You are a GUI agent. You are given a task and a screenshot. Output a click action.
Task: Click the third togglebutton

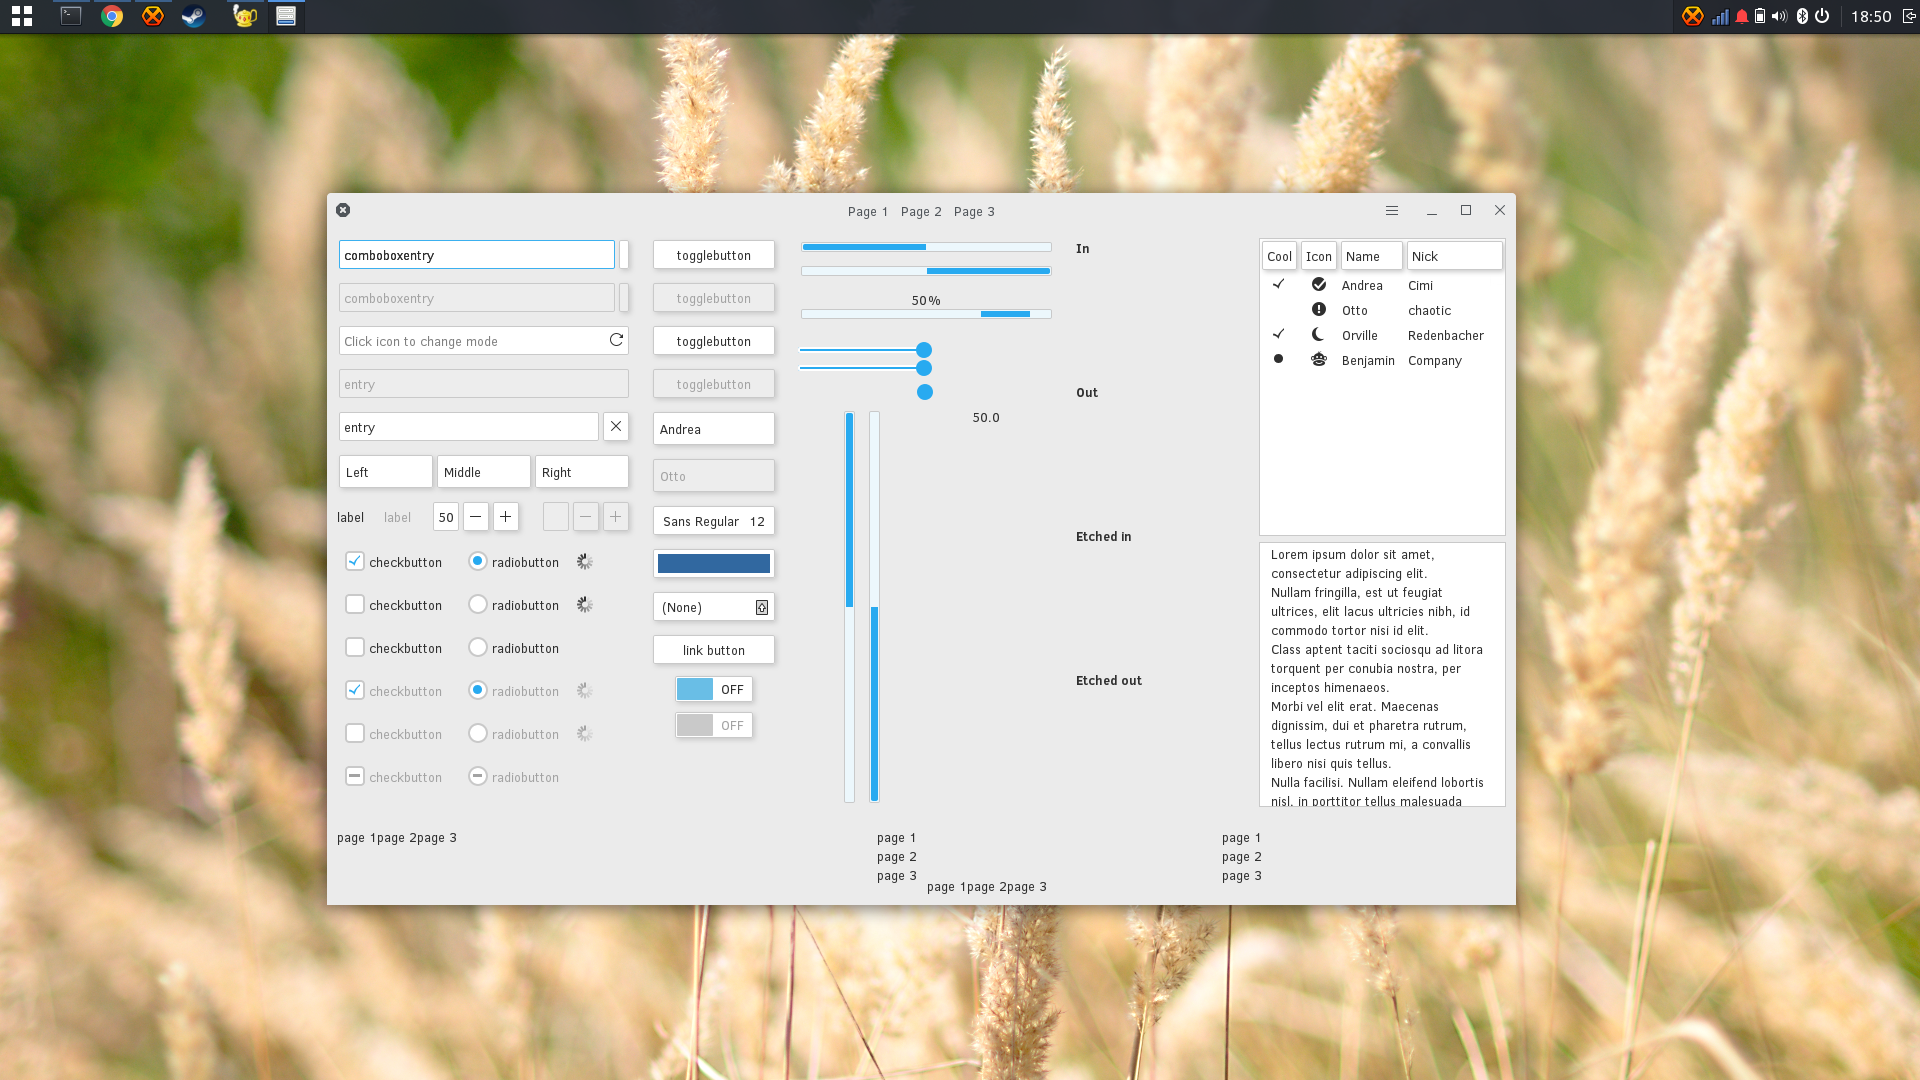tap(714, 341)
